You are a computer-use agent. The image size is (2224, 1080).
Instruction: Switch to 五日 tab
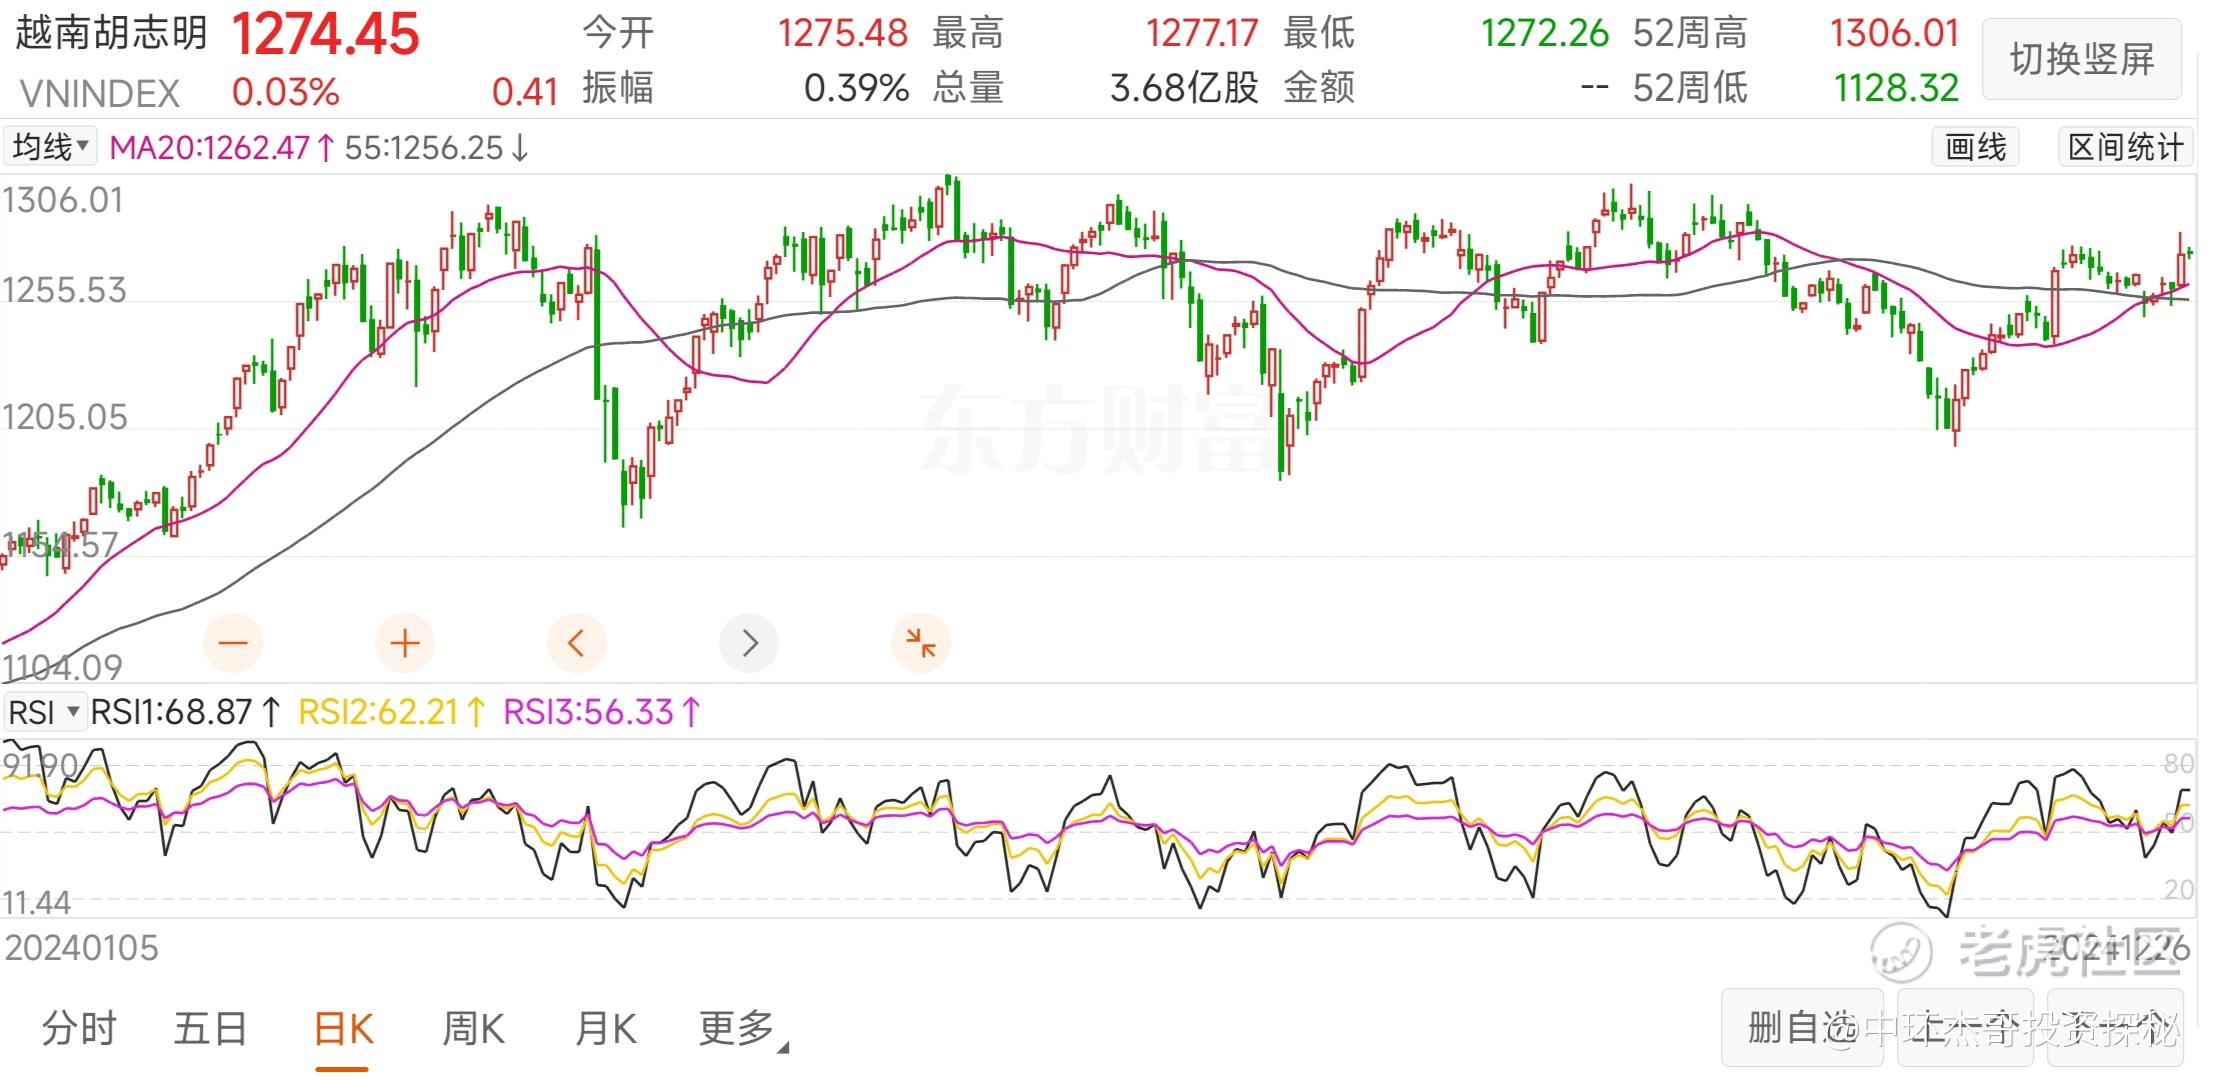coord(210,1028)
